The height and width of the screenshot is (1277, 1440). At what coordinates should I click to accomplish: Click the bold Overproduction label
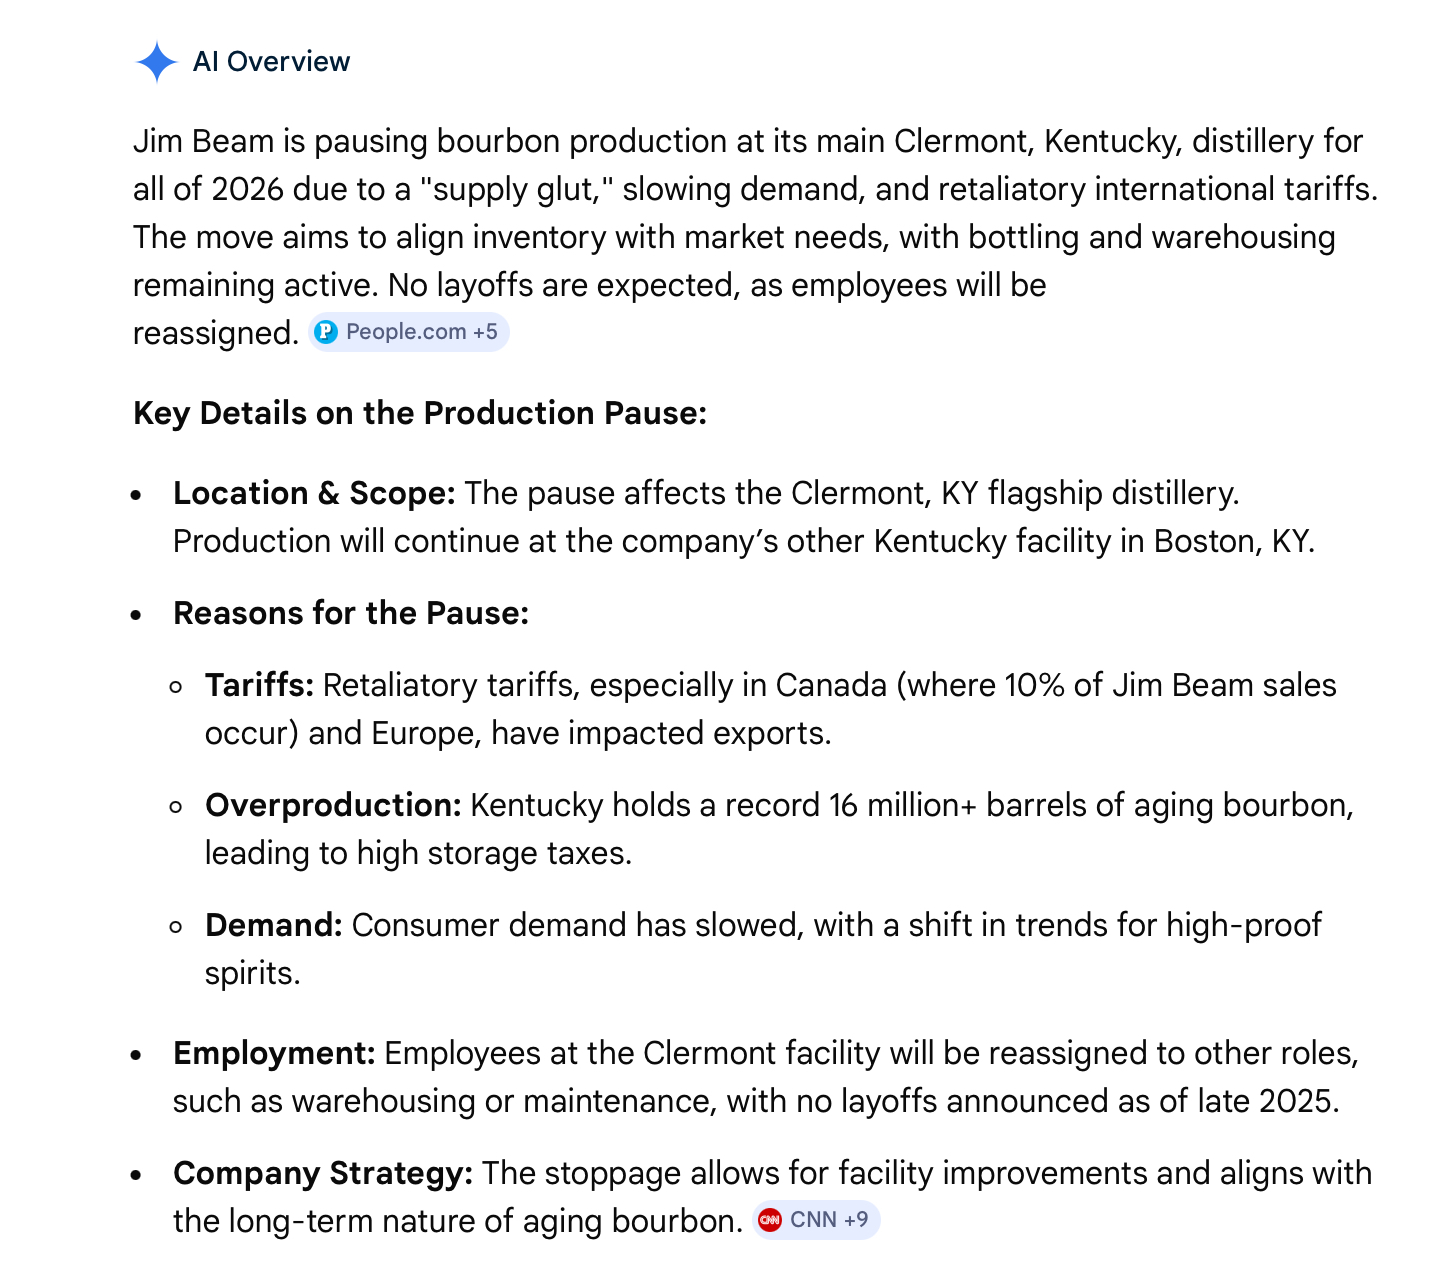[333, 805]
